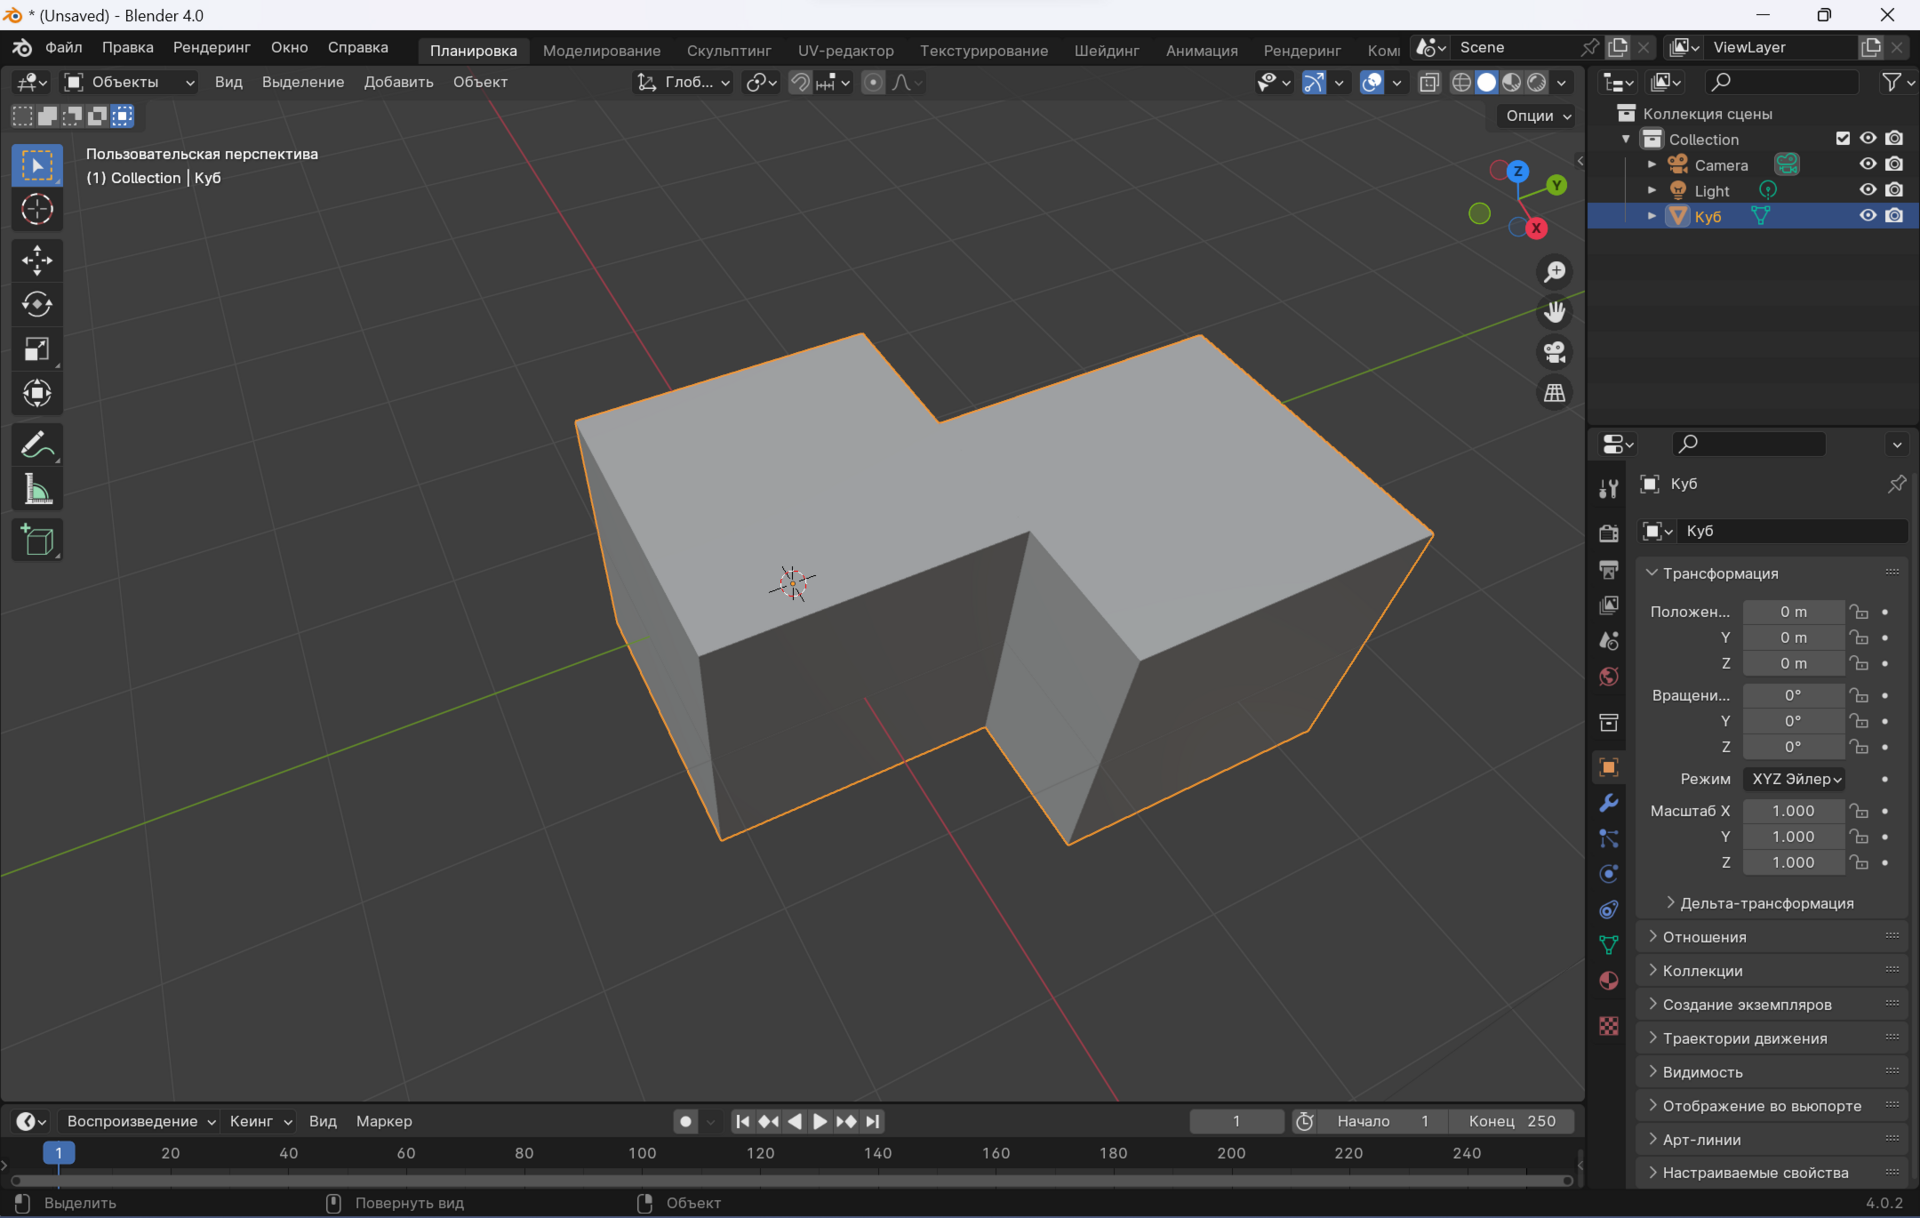Disable Camera in renders

tap(1894, 164)
